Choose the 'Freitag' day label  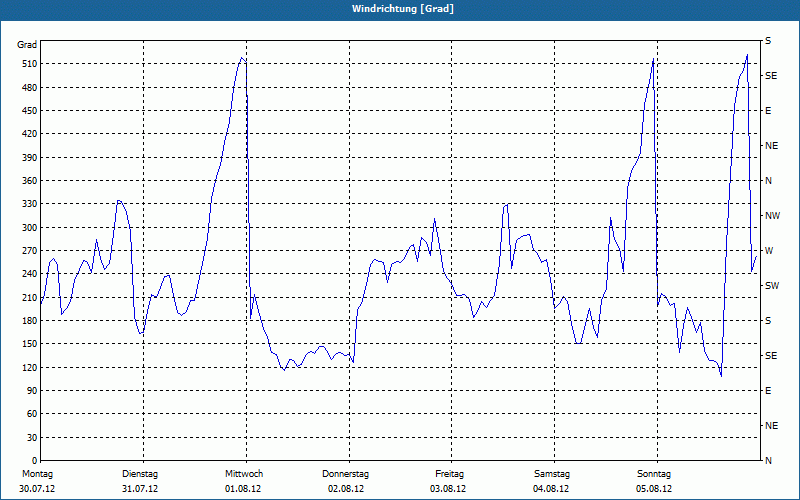coord(449,474)
